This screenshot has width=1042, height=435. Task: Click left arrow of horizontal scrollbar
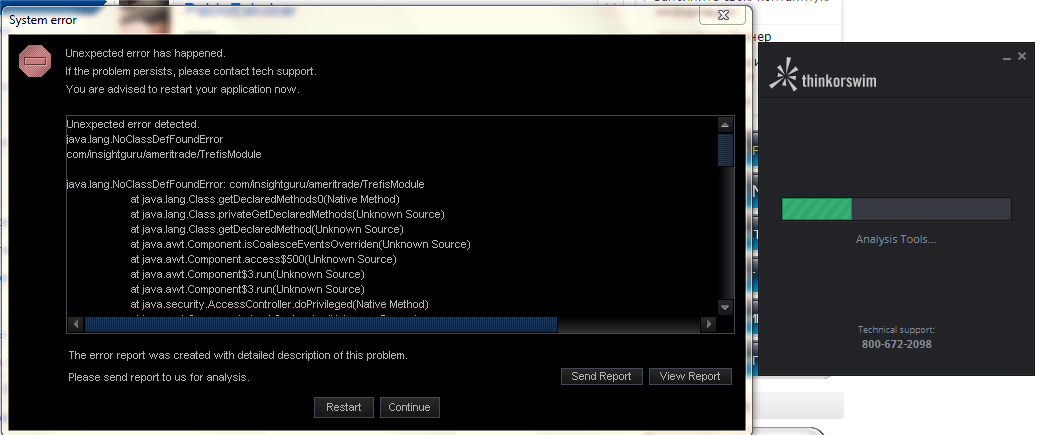pyautogui.click(x=76, y=324)
